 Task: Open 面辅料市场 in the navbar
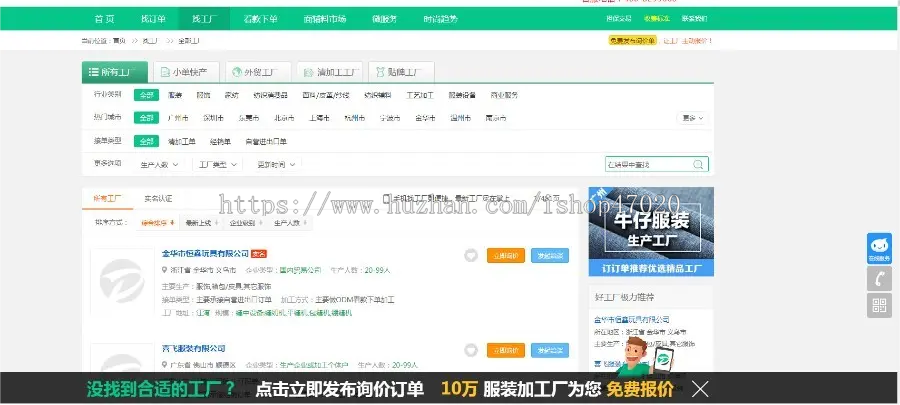click(325, 19)
